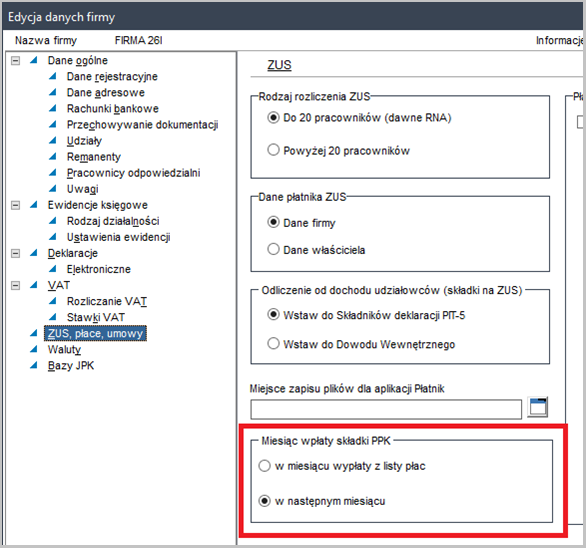Viewport: 586px width, 548px height.
Task: Click the Płatnik file path input field
Action: [386, 409]
